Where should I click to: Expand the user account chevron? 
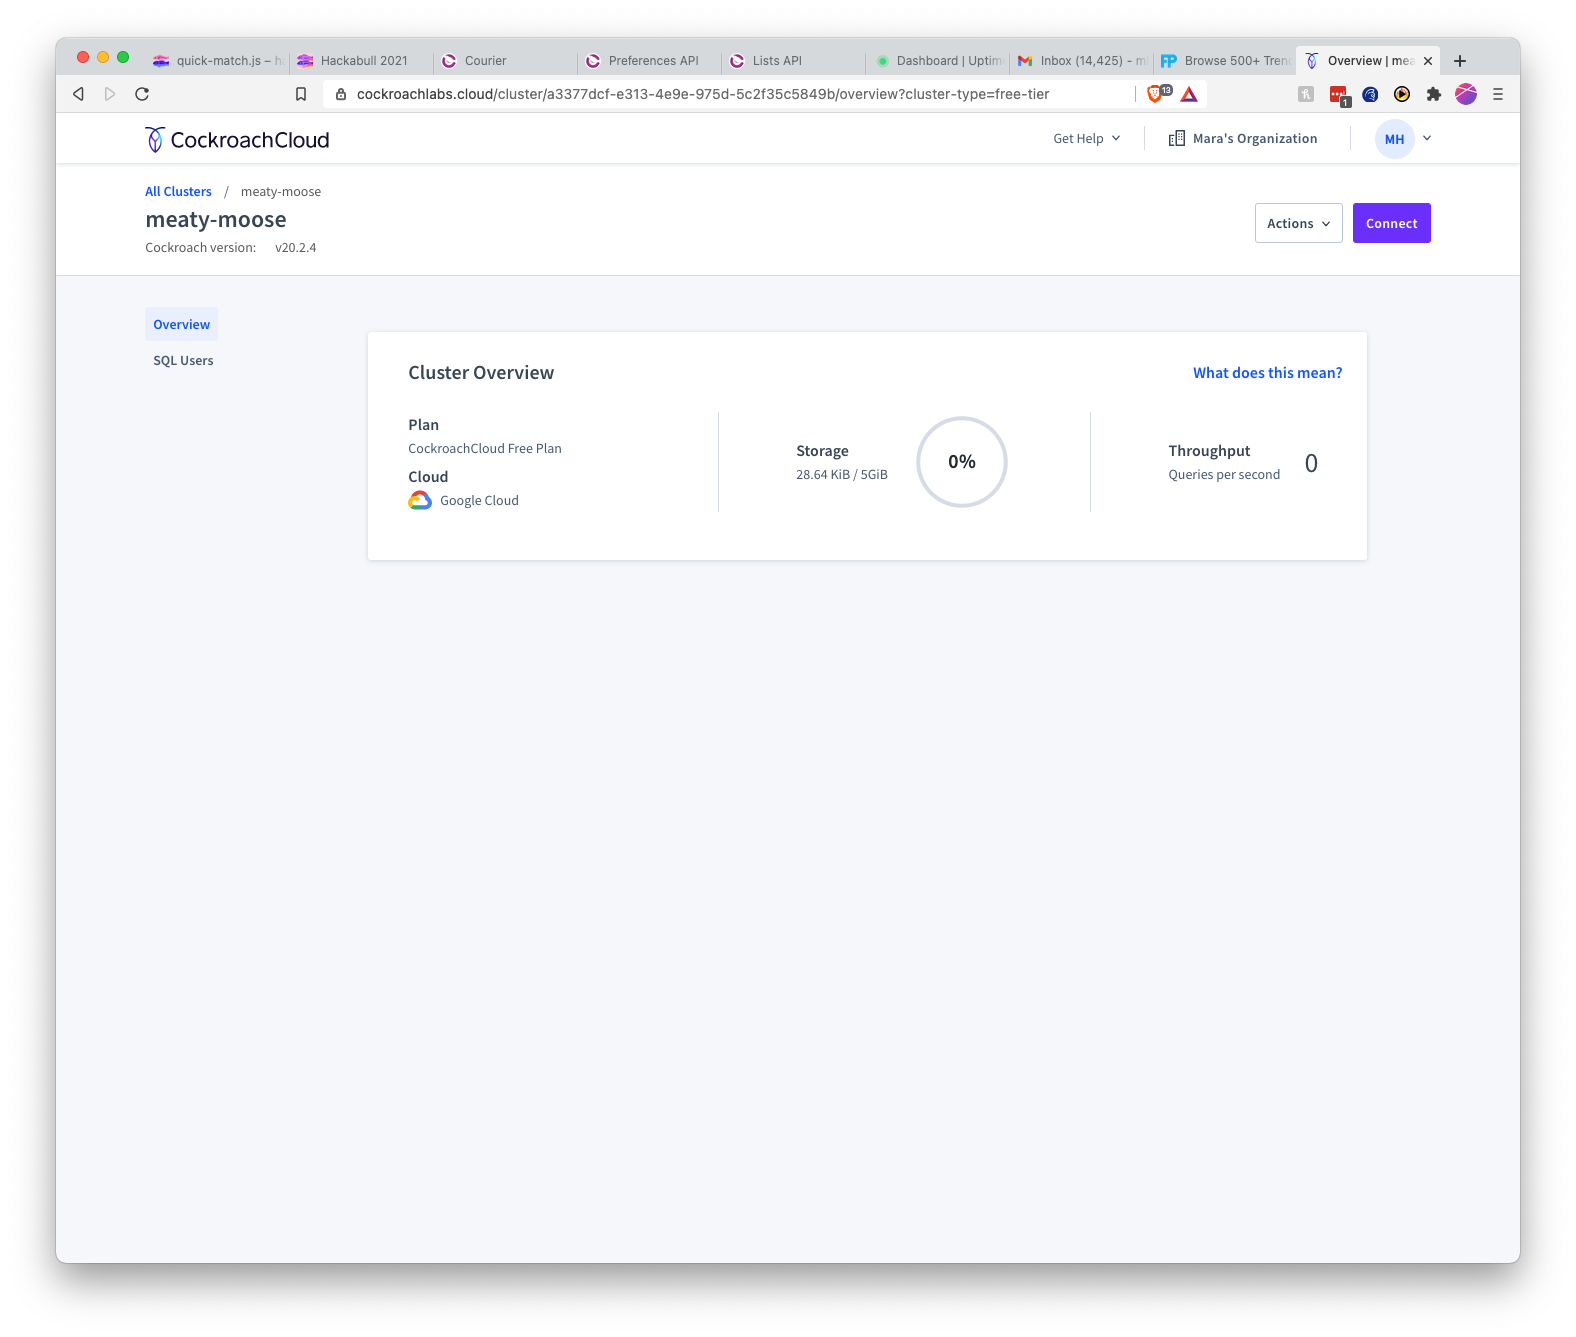(x=1427, y=139)
